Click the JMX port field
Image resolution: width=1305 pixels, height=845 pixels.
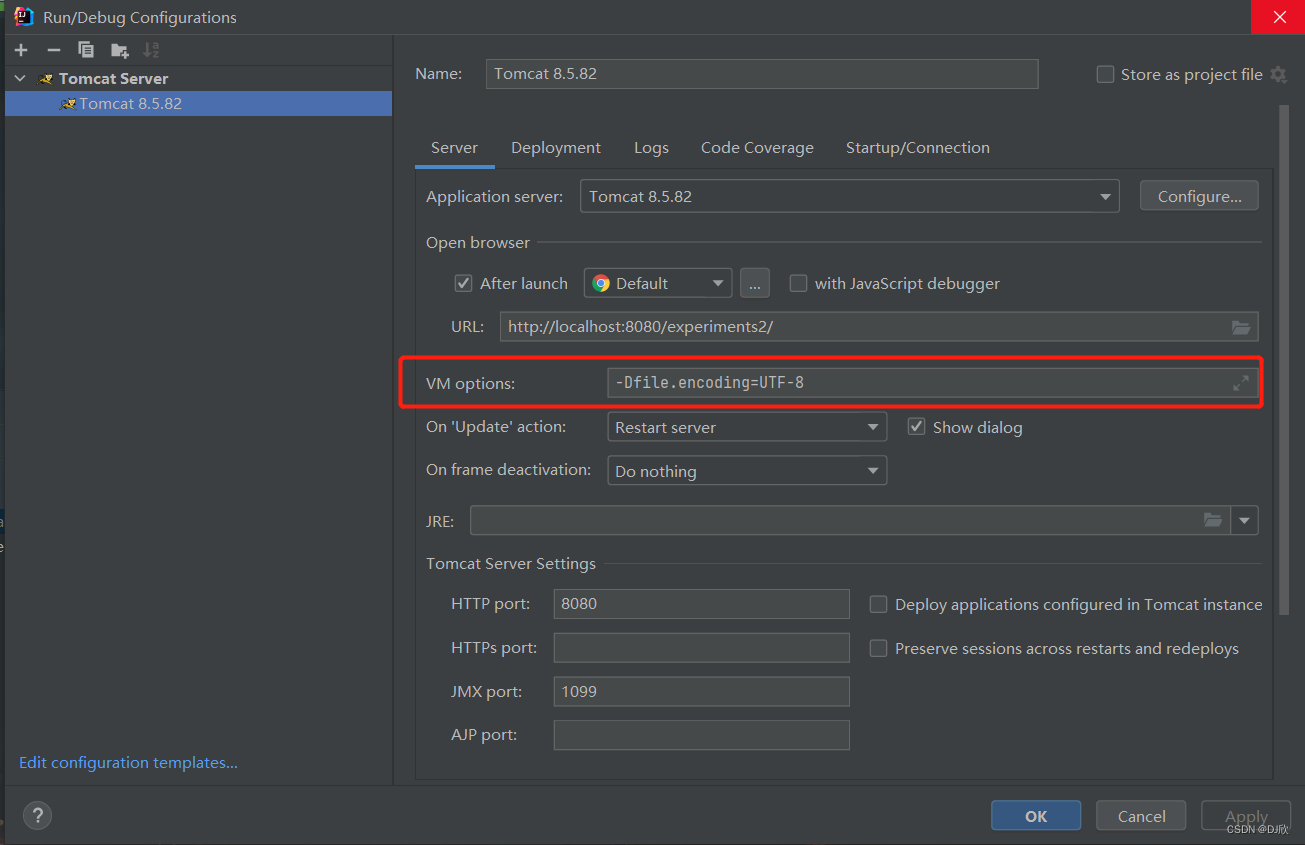click(701, 691)
